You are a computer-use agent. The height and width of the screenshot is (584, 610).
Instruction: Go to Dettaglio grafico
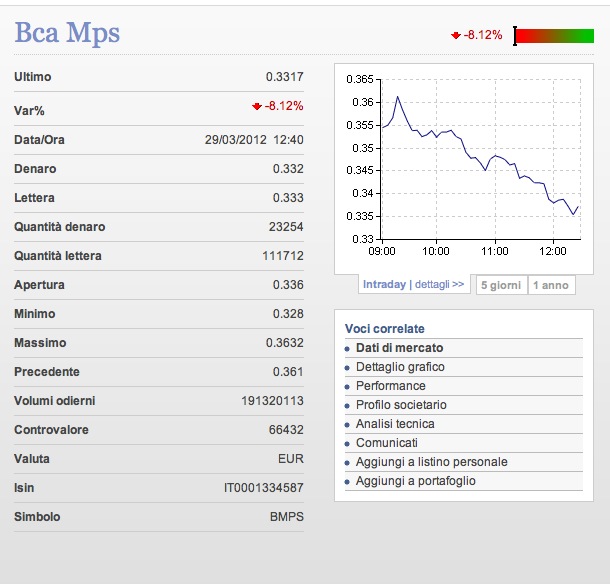[400, 367]
